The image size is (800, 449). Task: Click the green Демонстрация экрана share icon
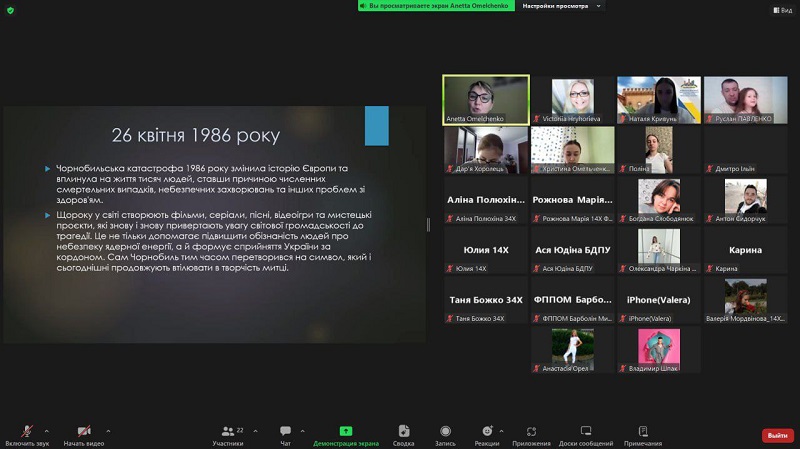[x=346, y=430]
